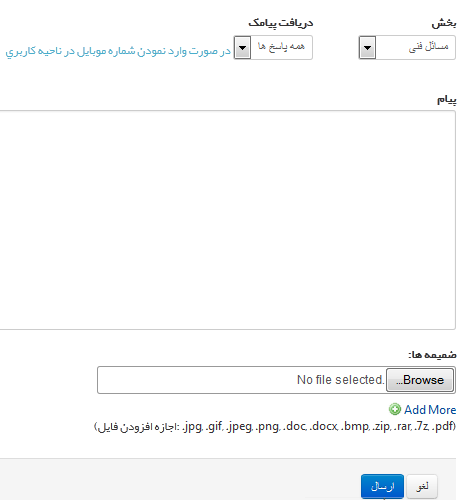This screenshot has height=500, width=459.
Task: Click the 'No file selected.' text
Action: tap(341, 380)
